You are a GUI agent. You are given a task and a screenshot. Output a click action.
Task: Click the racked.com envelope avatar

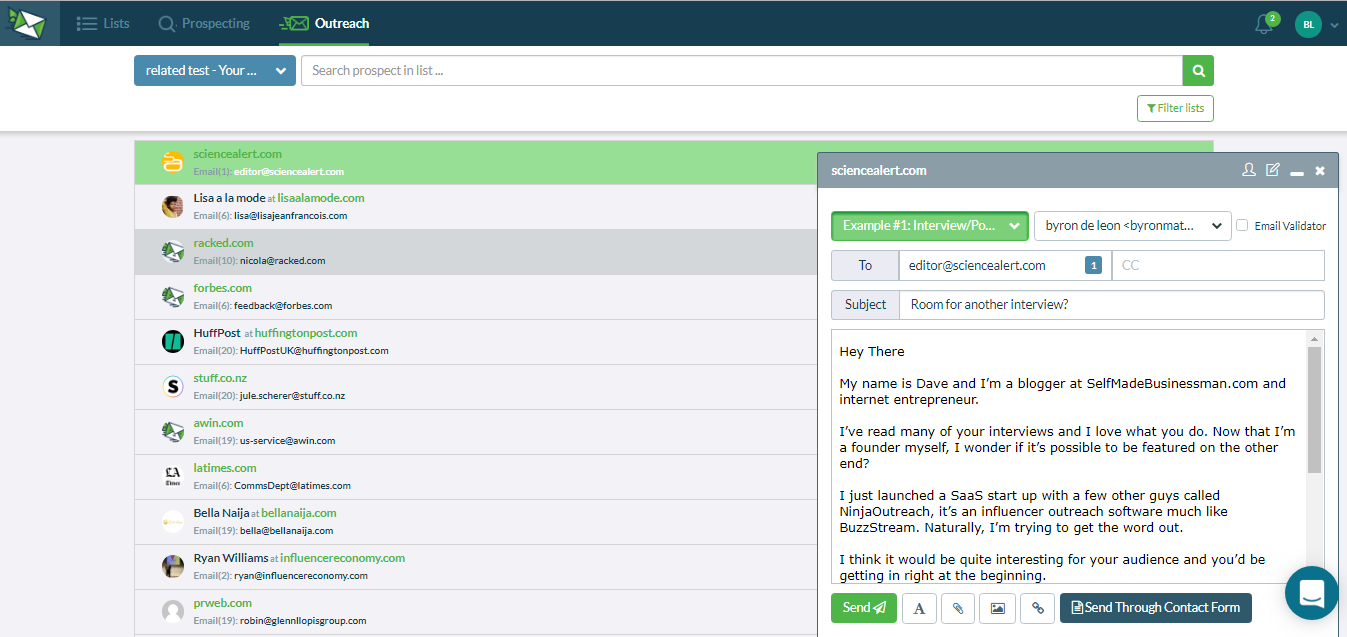173,252
